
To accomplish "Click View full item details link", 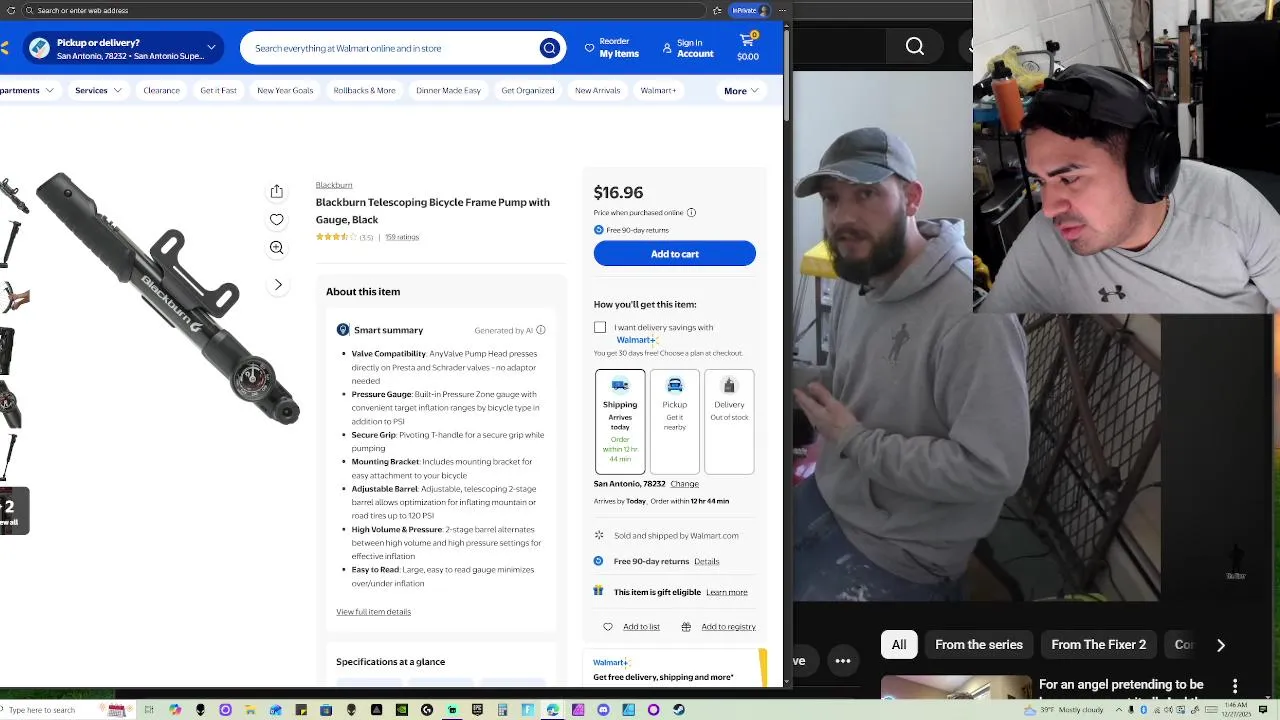I will pyautogui.click(x=373, y=612).
